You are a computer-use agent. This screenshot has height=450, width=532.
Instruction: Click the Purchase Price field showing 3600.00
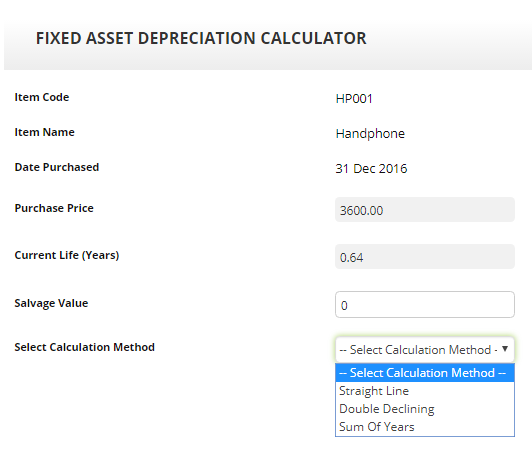pos(425,210)
